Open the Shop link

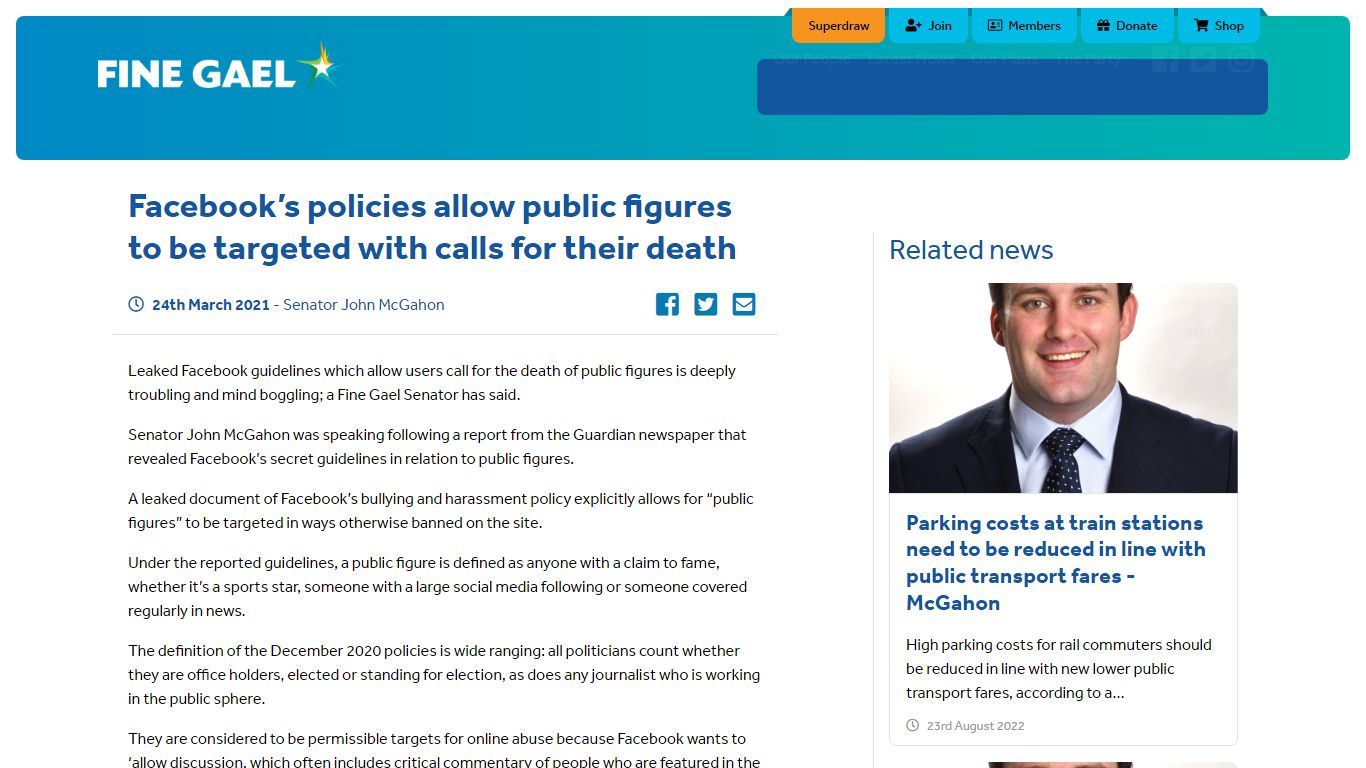tap(1219, 26)
